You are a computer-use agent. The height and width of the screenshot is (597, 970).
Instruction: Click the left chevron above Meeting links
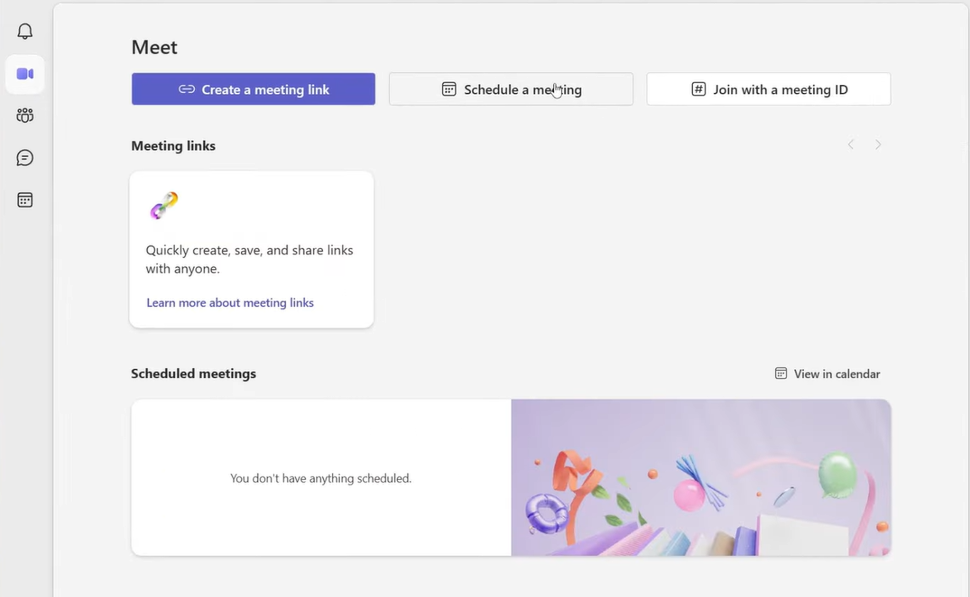pyautogui.click(x=850, y=144)
